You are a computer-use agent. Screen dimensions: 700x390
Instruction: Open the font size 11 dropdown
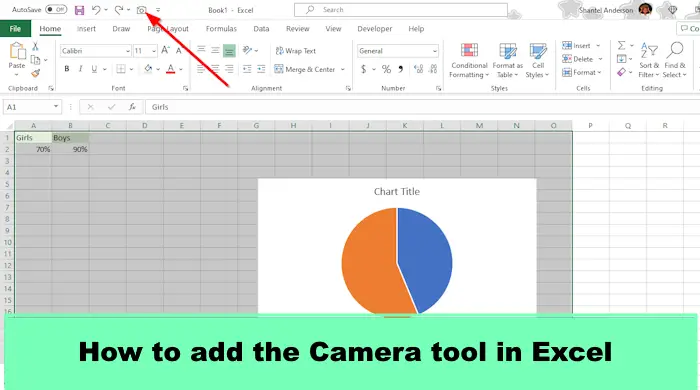[154, 51]
